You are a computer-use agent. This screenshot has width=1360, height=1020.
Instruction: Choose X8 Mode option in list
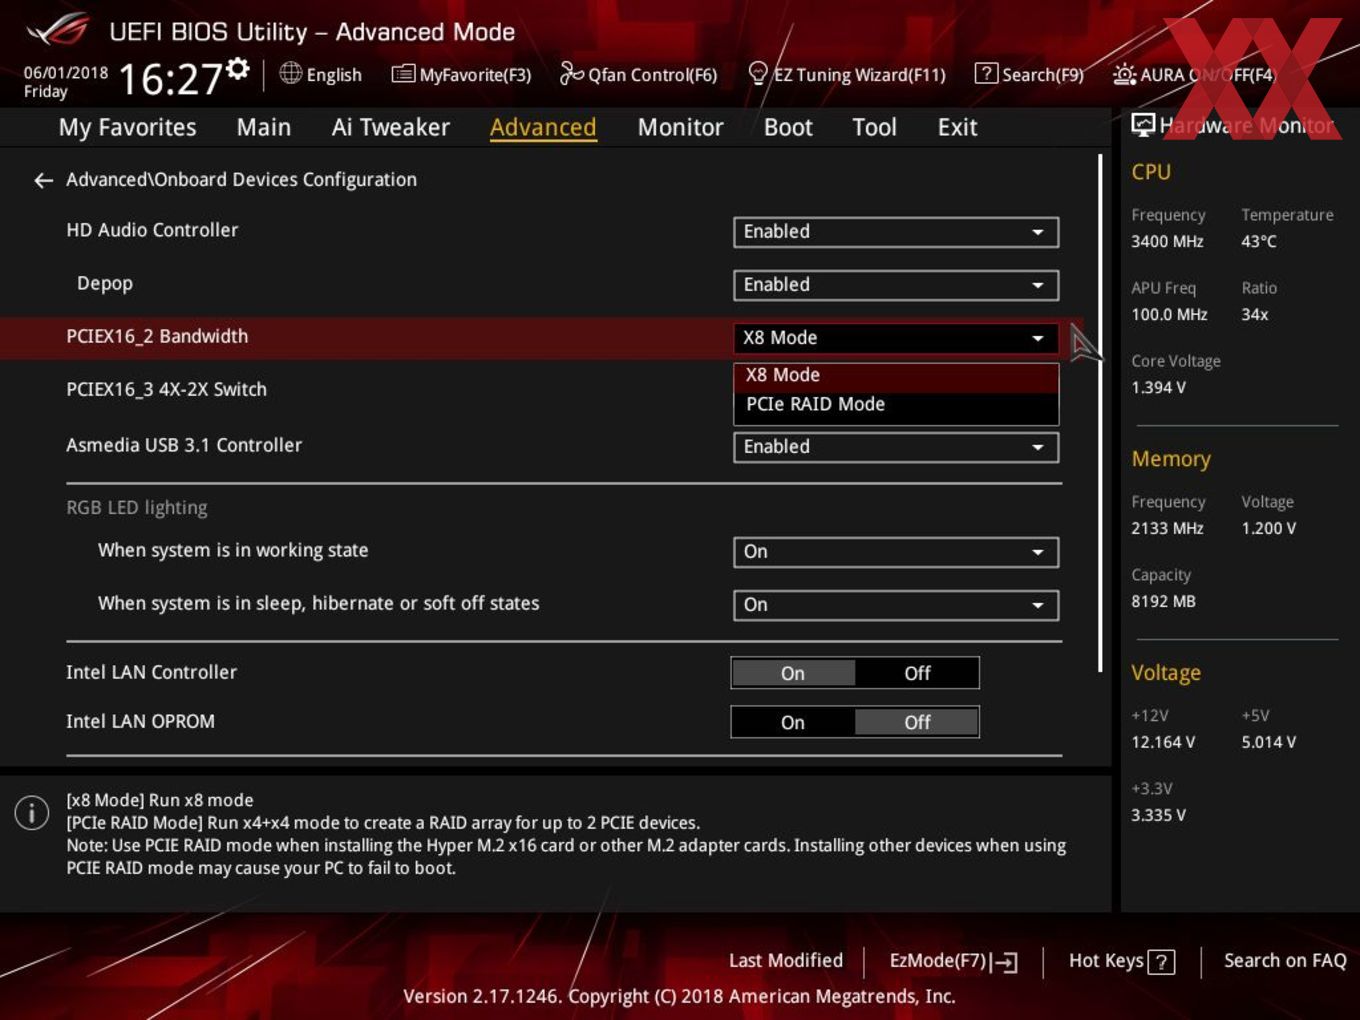pos(896,376)
